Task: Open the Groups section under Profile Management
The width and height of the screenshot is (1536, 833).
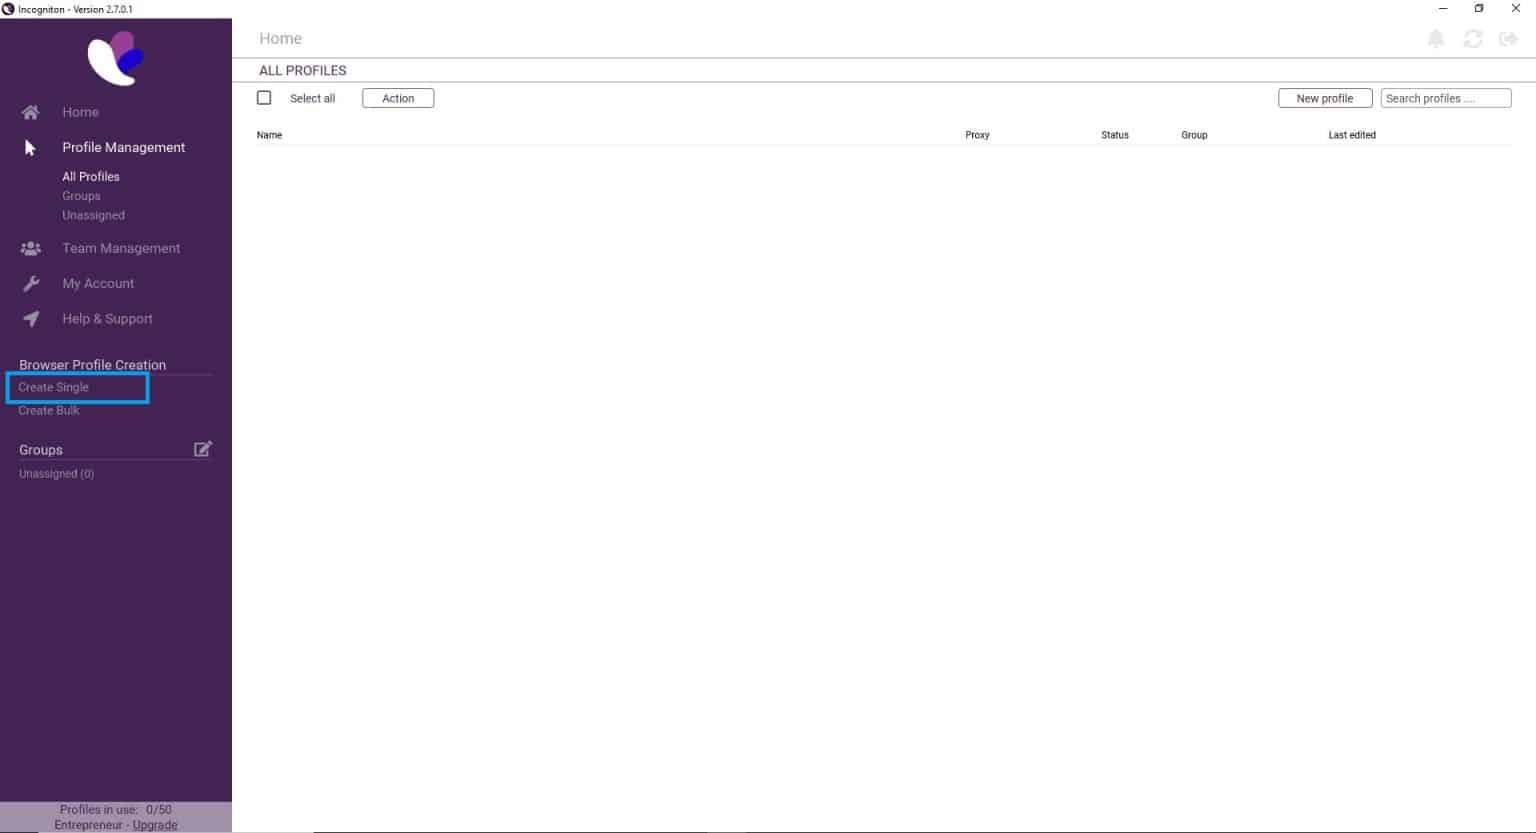Action: click(x=81, y=195)
